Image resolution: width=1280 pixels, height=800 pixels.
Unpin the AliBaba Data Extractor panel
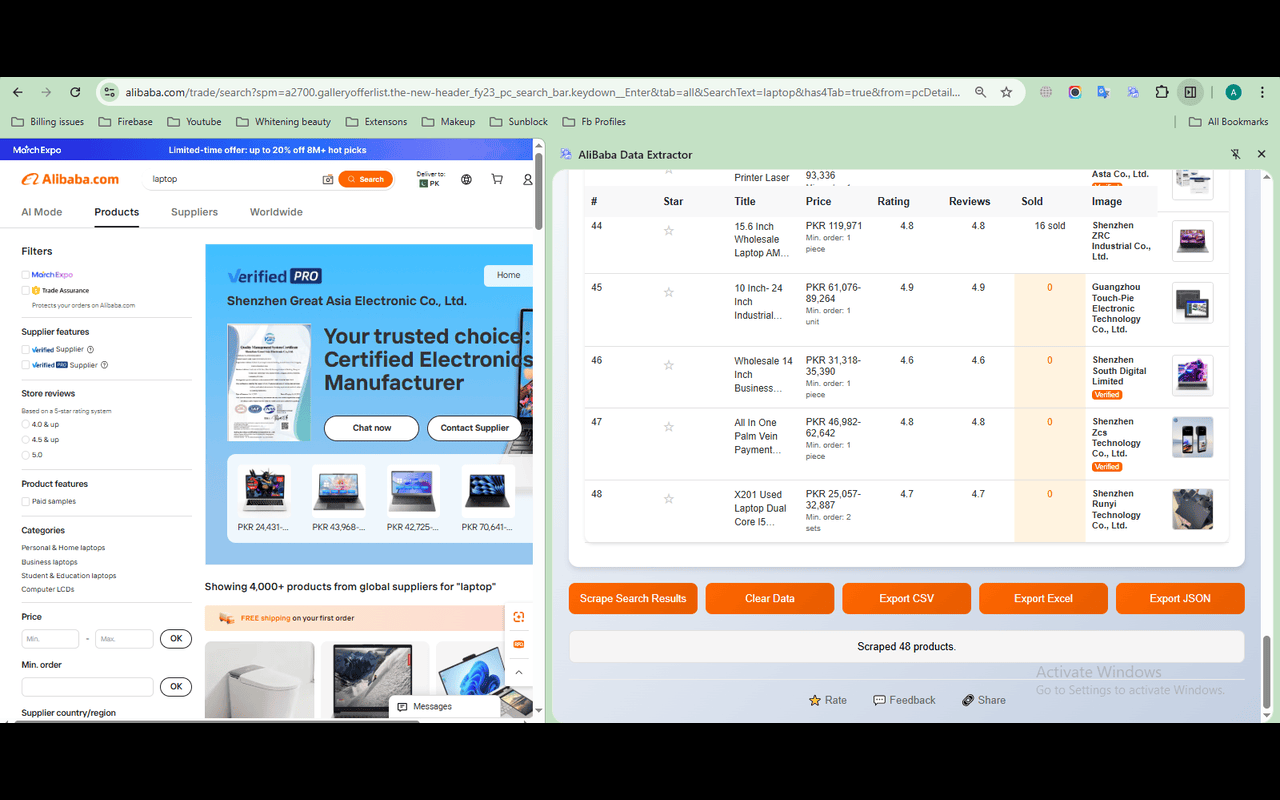point(1236,155)
